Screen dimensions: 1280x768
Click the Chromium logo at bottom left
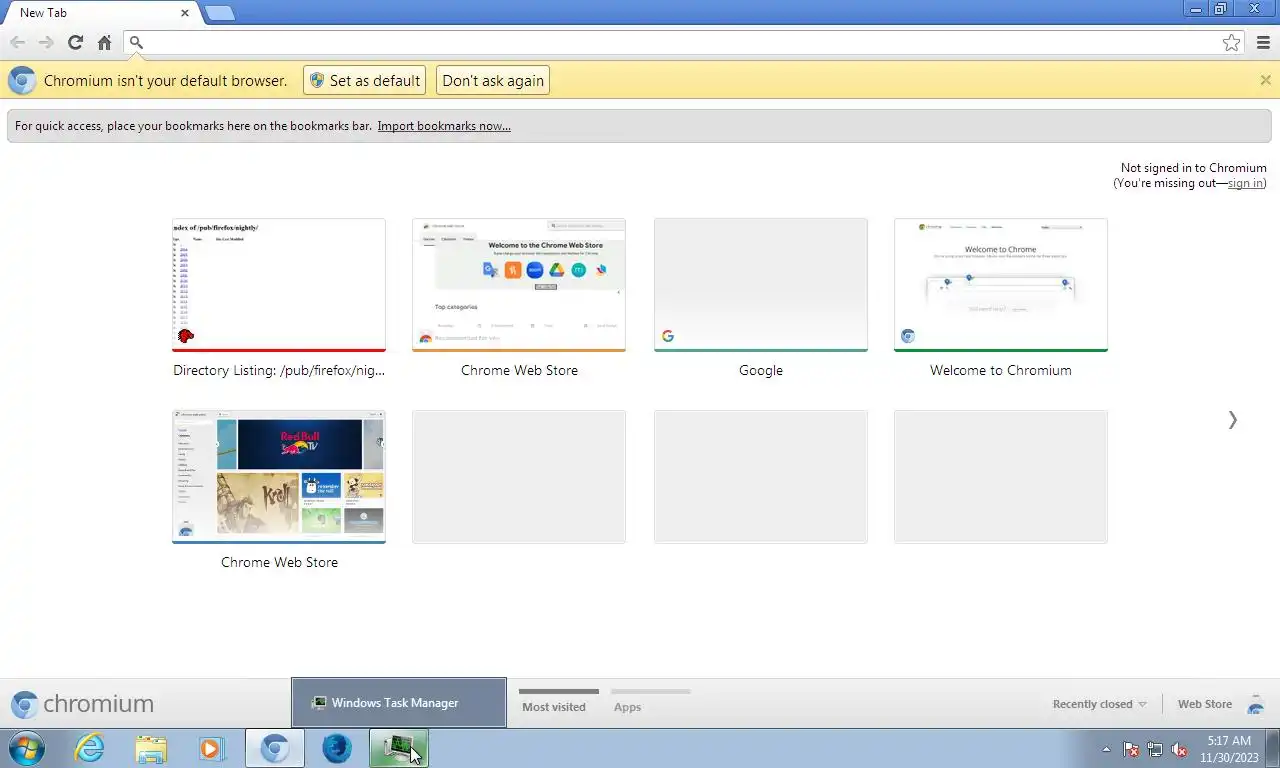point(83,704)
